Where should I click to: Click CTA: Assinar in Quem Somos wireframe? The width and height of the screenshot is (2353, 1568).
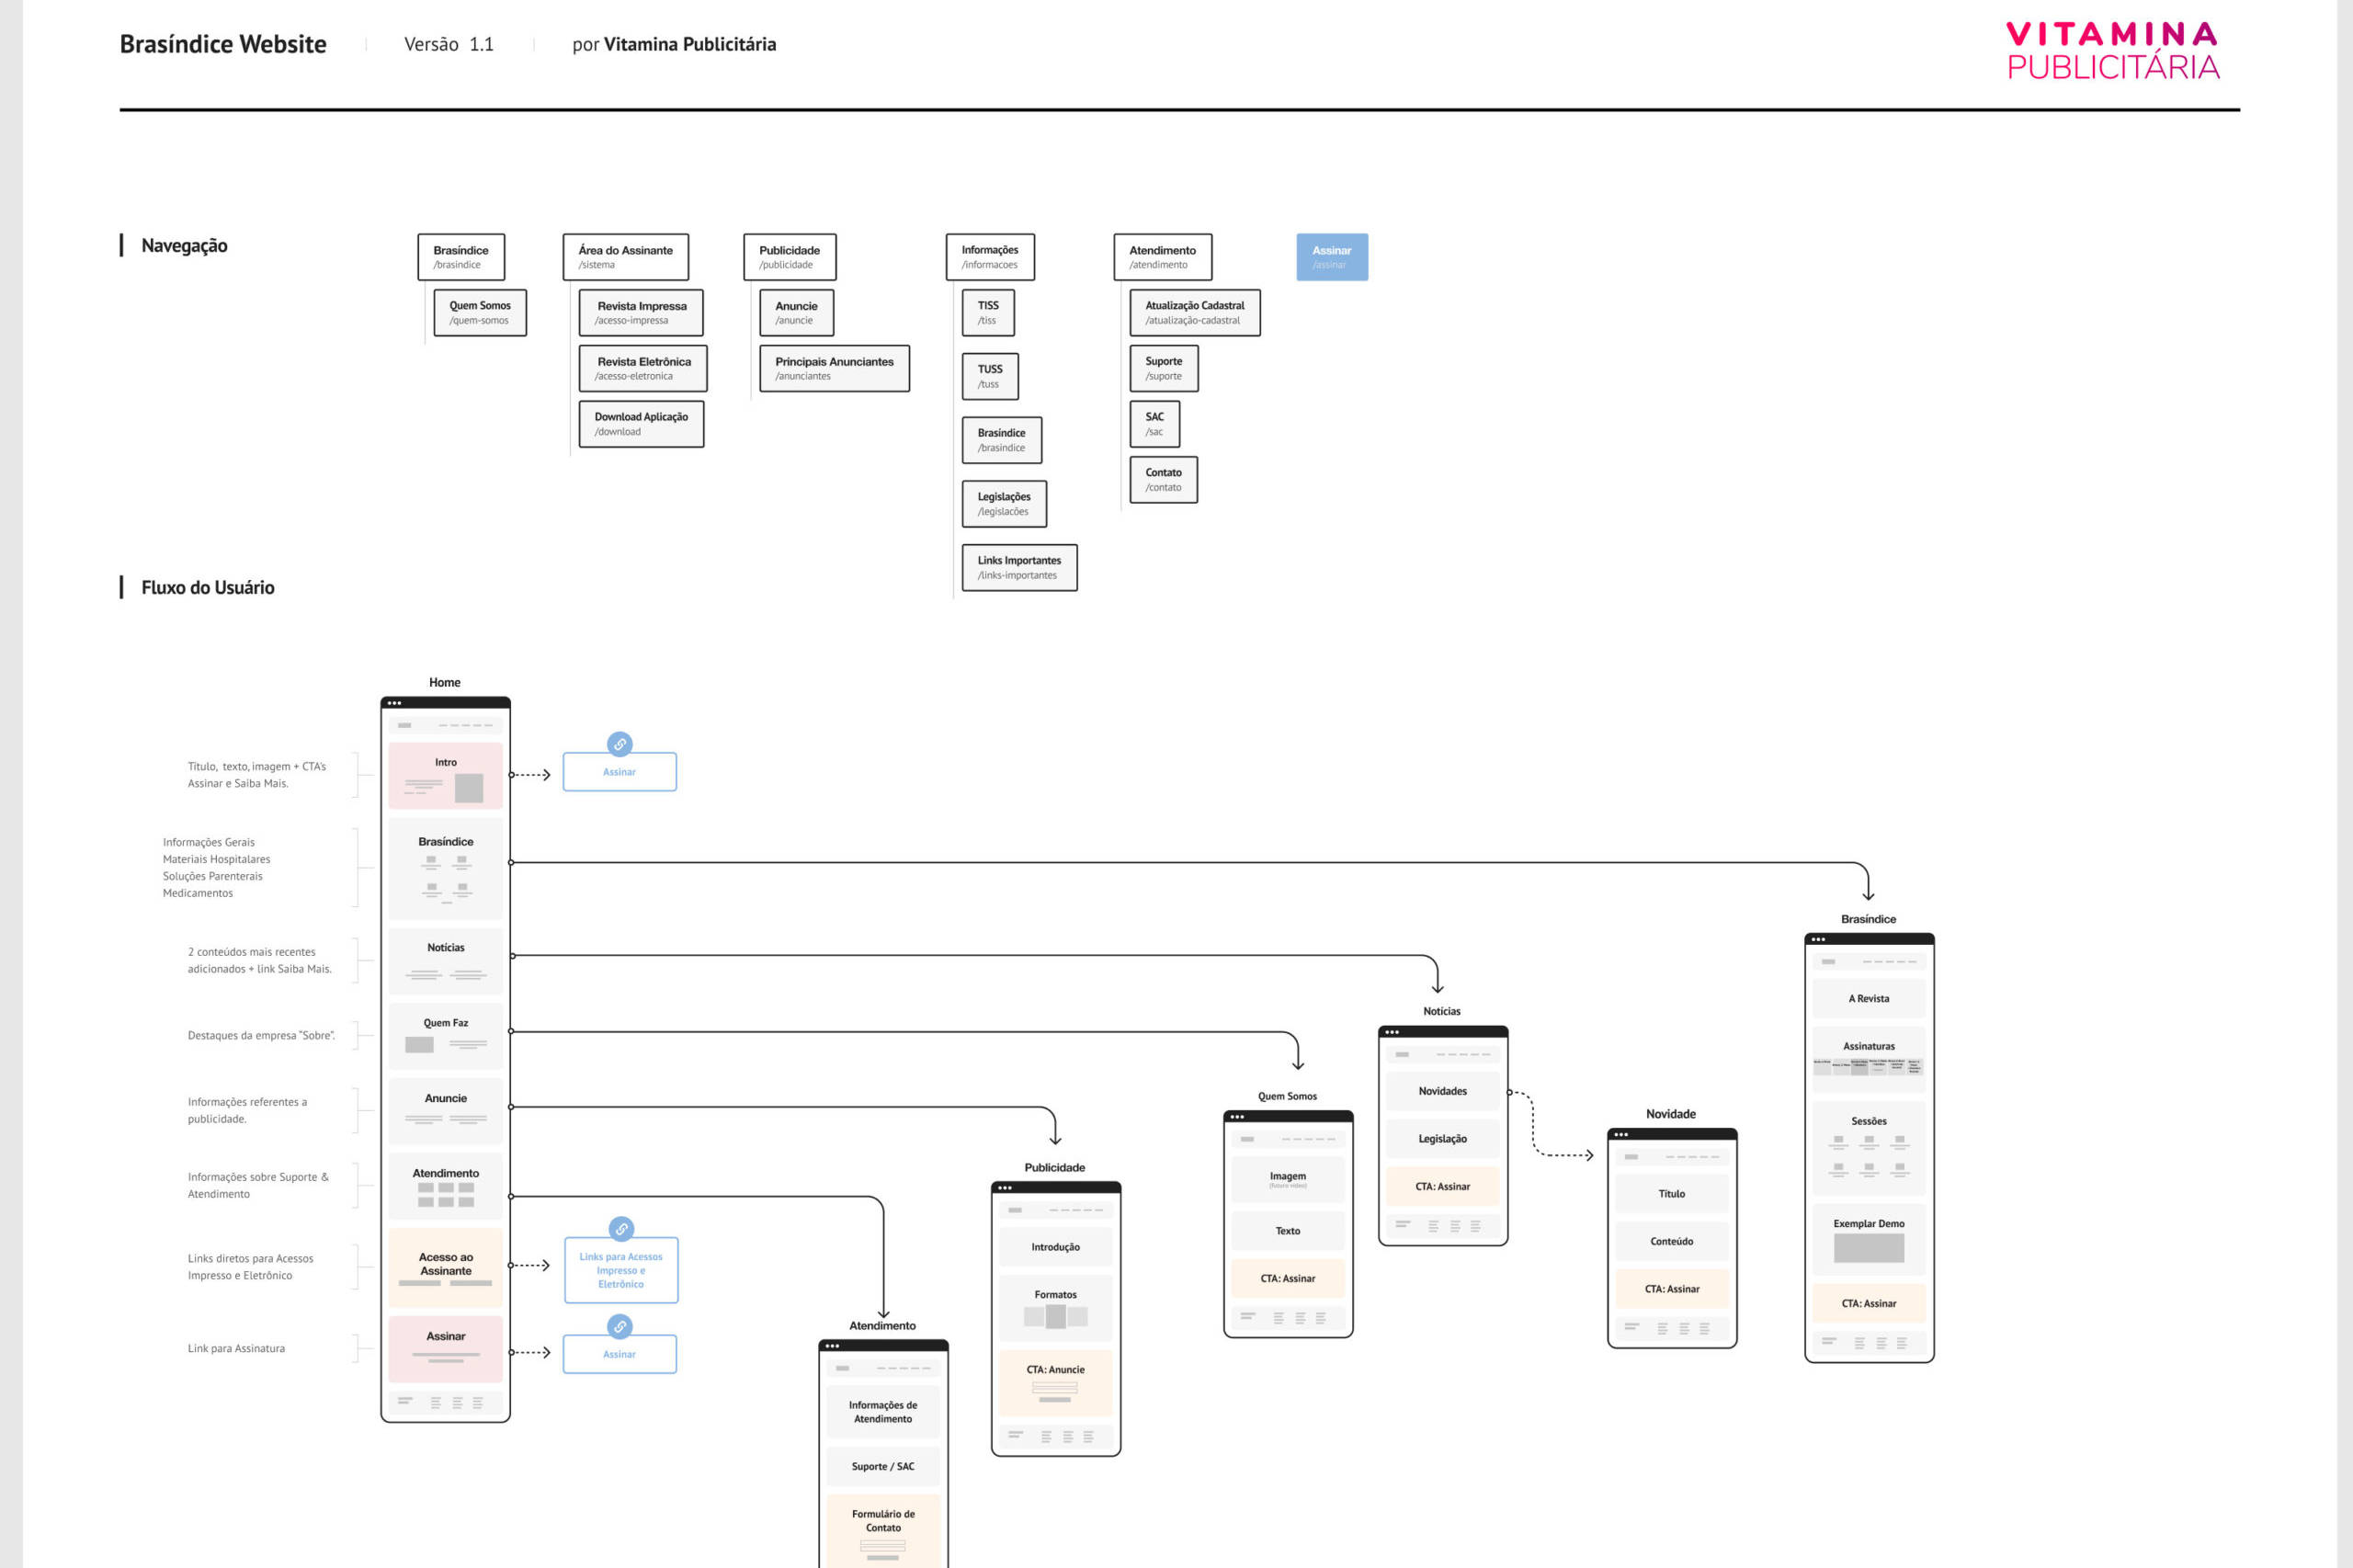1288,1279
